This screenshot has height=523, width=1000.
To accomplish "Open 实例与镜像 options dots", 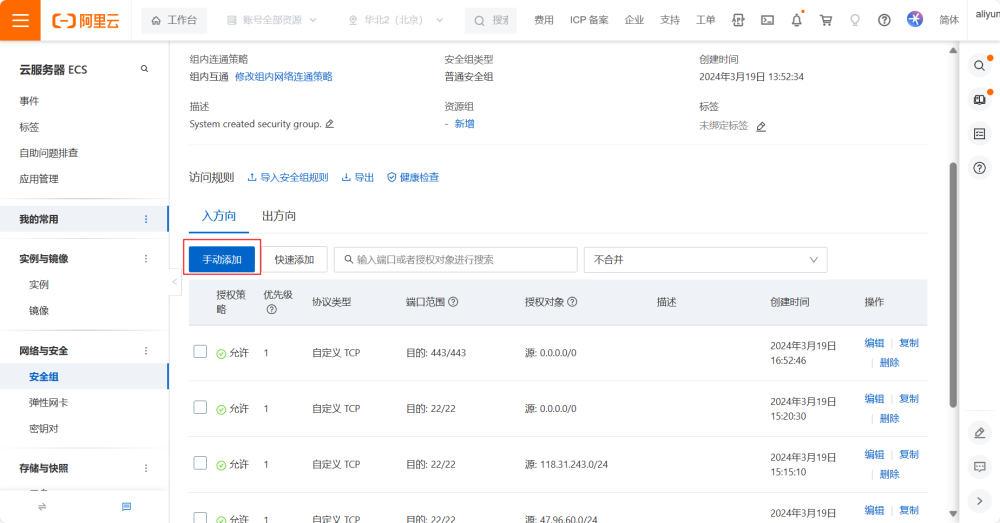I will [x=146, y=259].
